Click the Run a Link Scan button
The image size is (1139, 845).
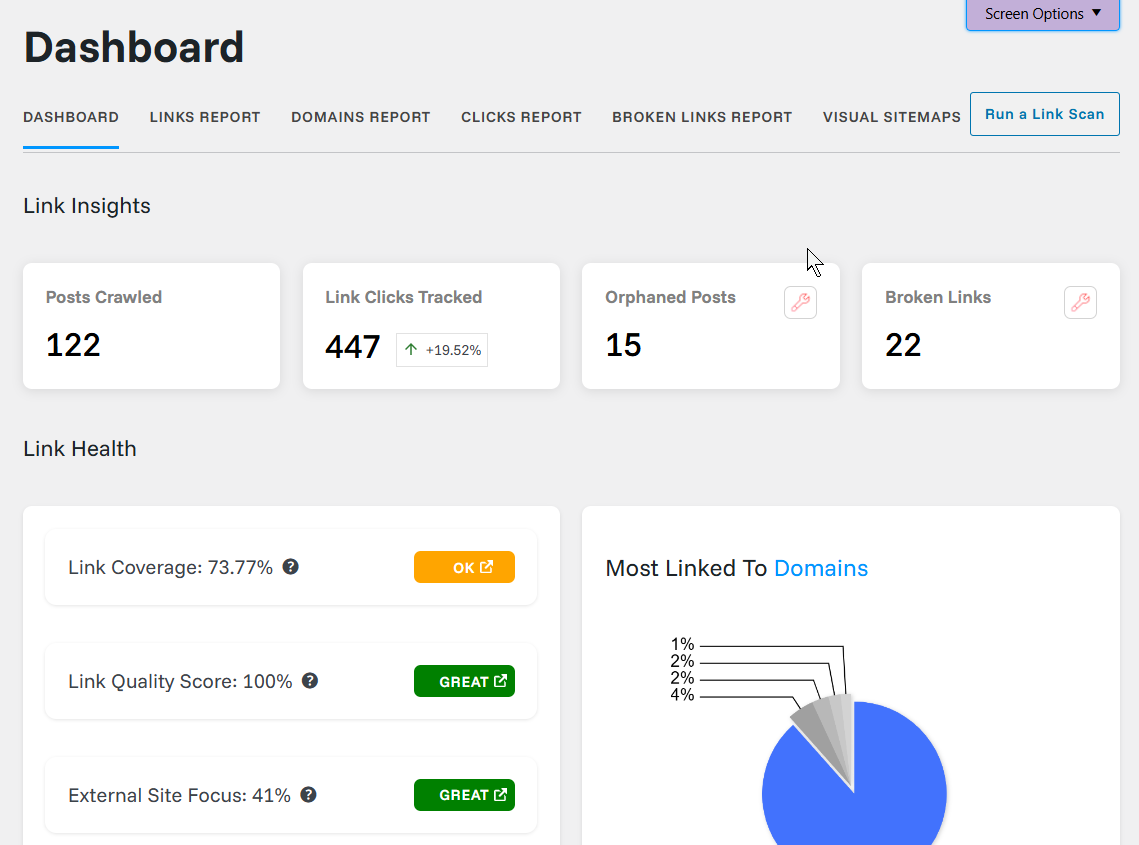point(1044,114)
